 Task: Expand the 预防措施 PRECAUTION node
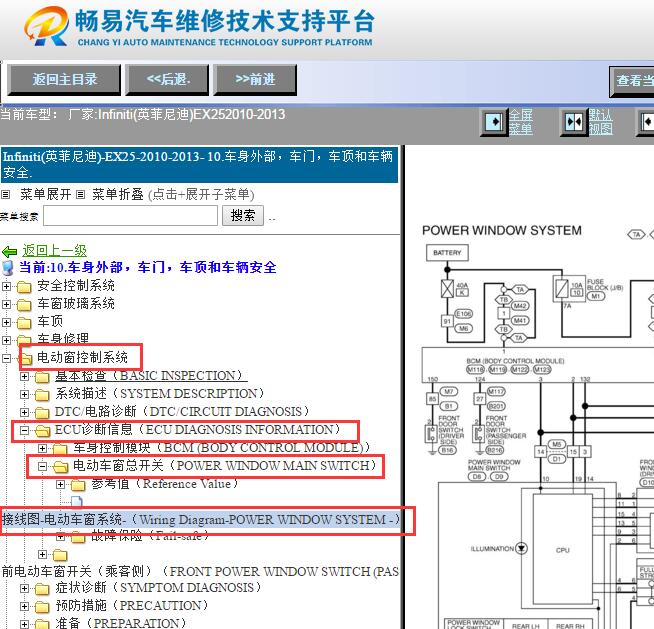click(25, 606)
